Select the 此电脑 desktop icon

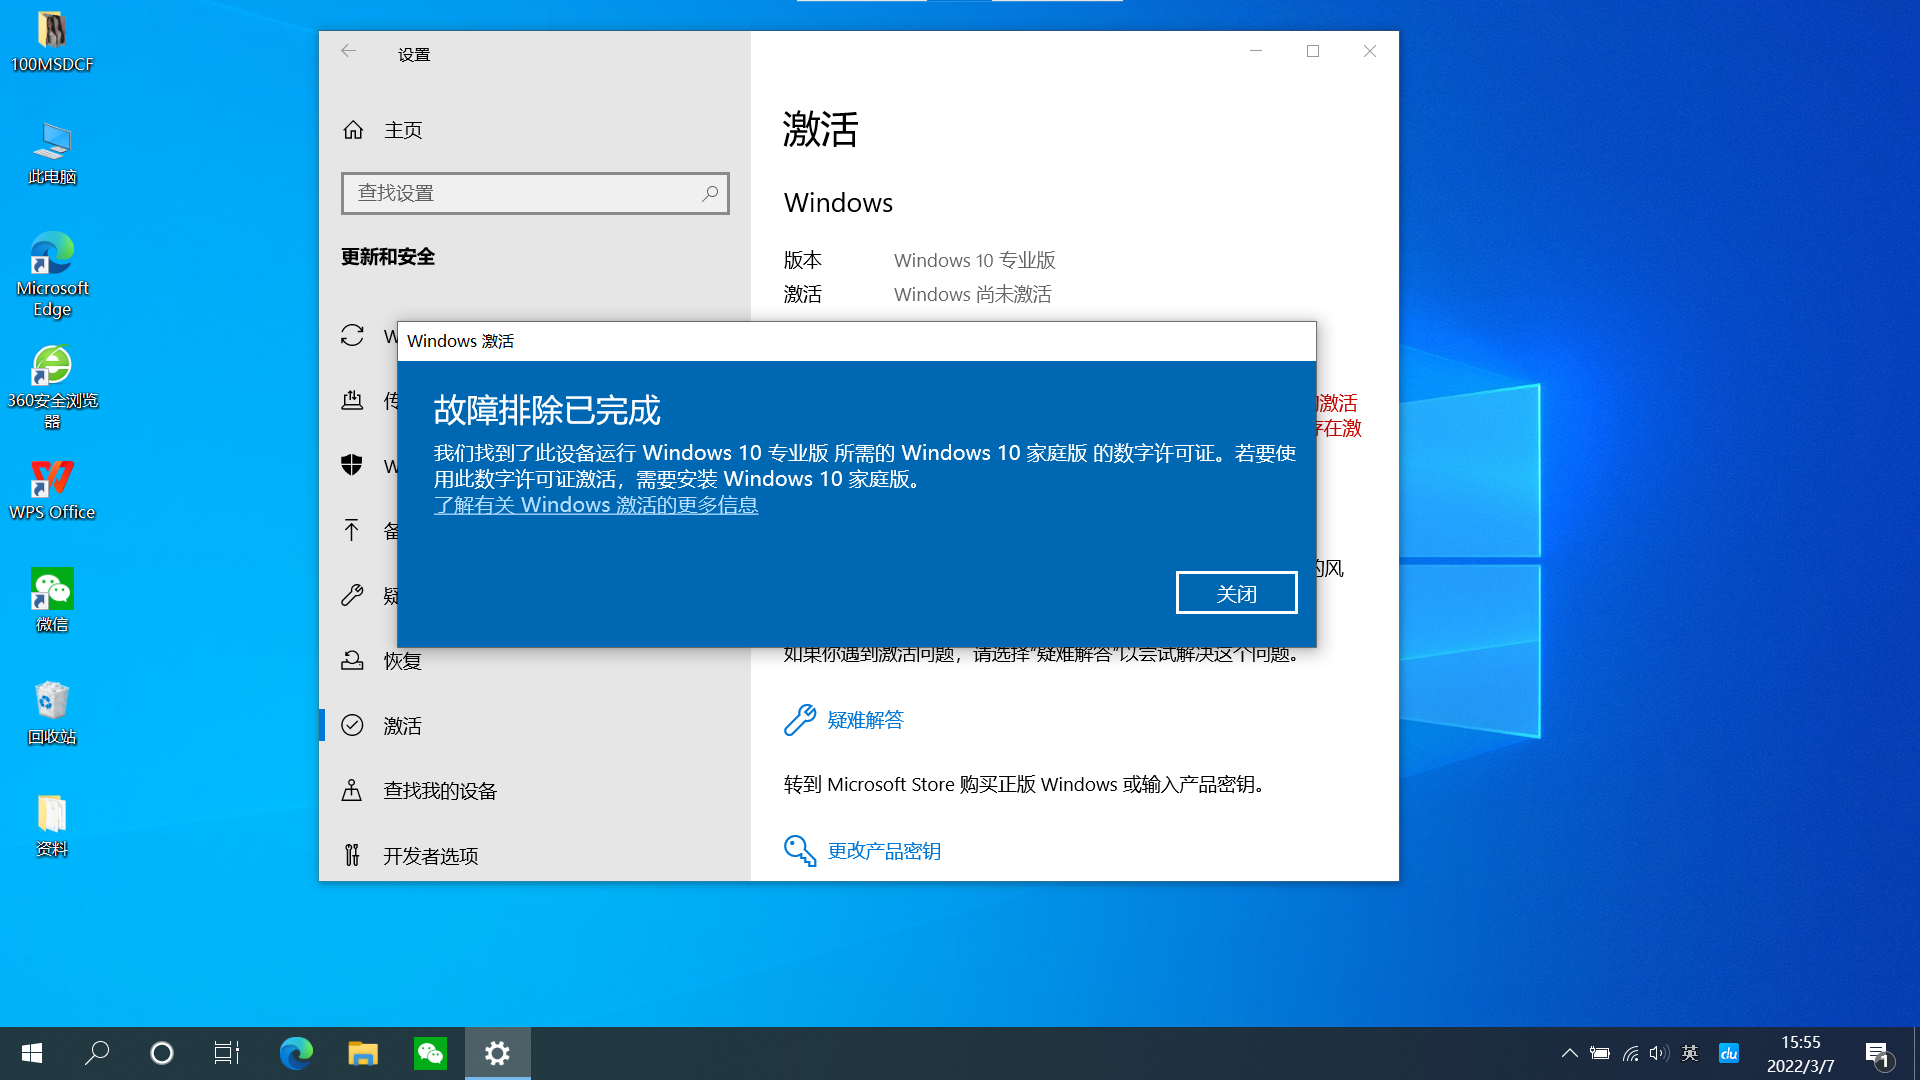(x=52, y=154)
